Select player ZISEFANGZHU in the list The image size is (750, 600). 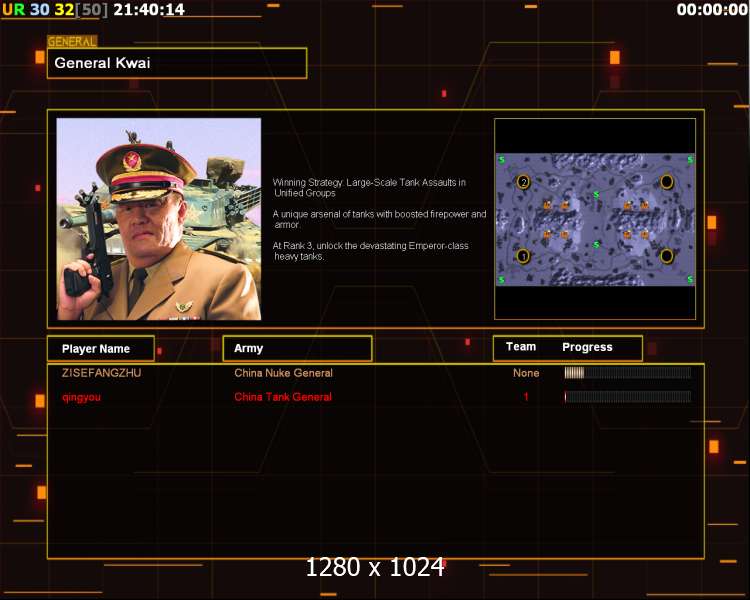coord(101,373)
